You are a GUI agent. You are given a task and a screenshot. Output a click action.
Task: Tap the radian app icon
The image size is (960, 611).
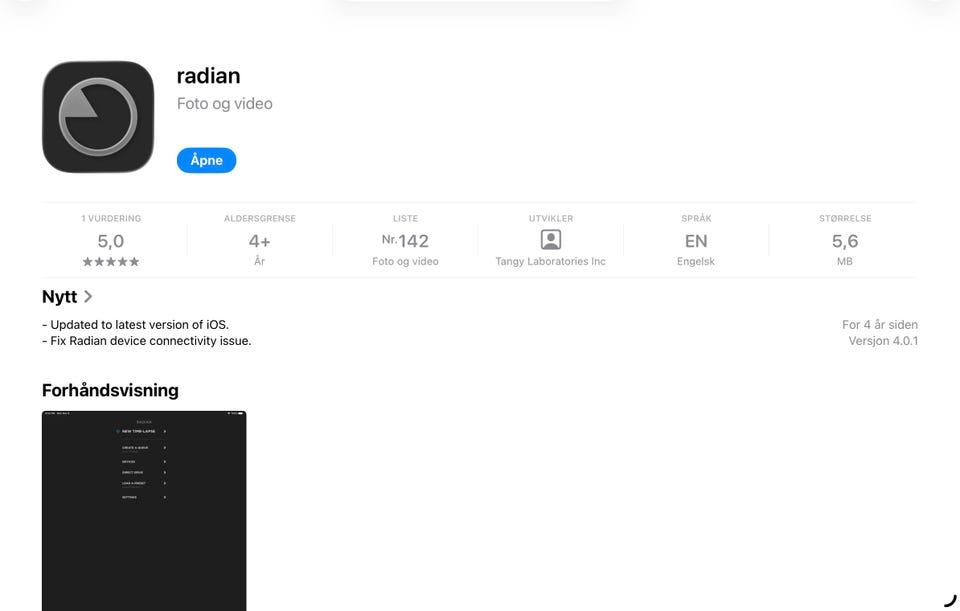click(x=98, y=116)
